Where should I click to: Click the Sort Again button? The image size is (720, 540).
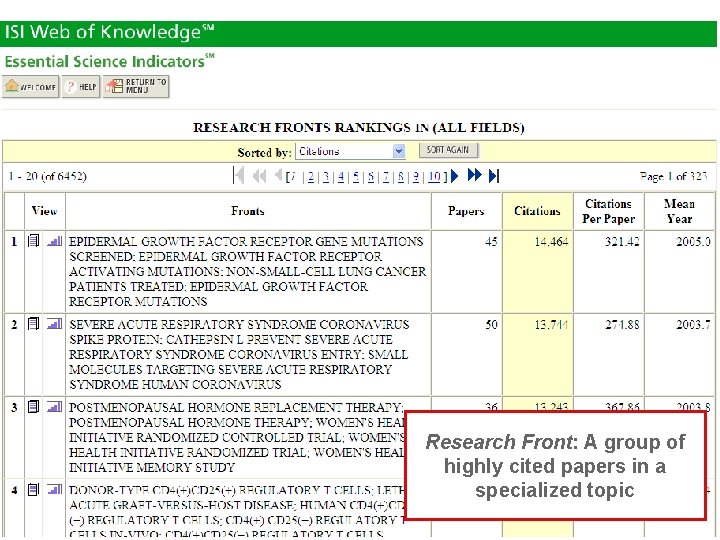tap(448, 150)
